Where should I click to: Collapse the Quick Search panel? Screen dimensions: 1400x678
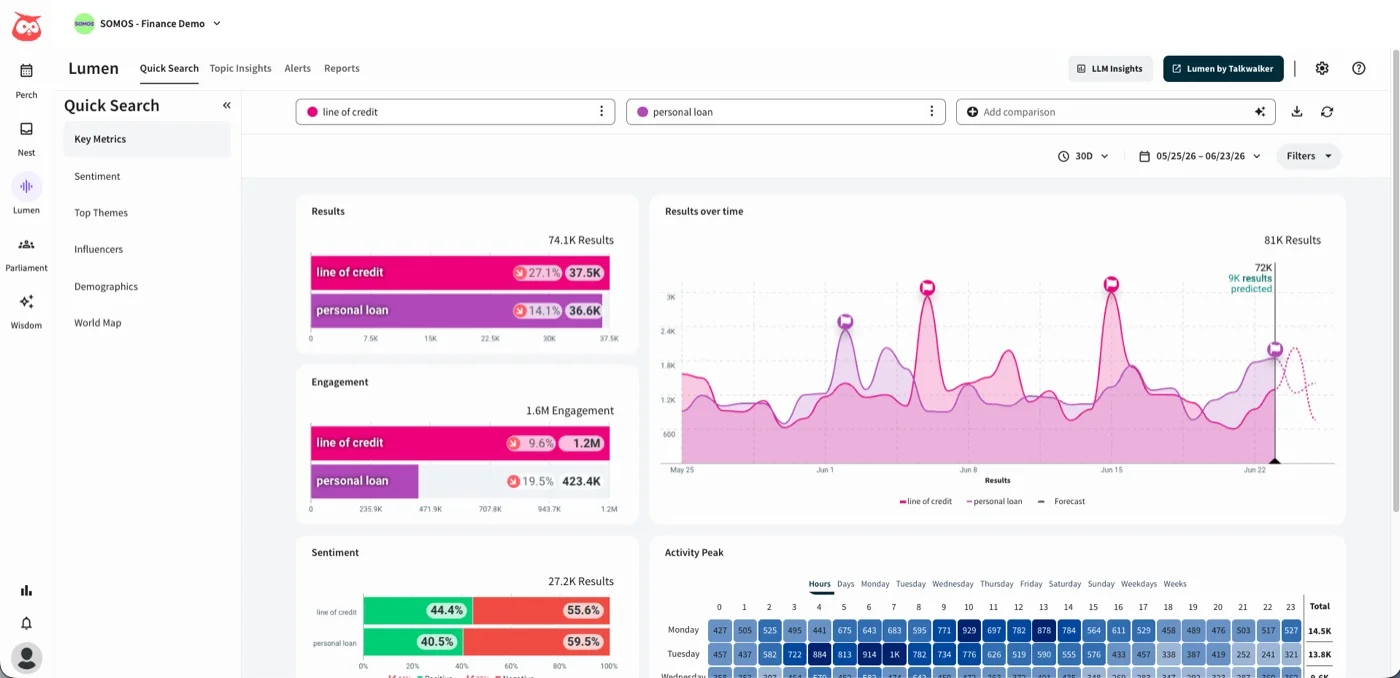(x=227, y=105)
